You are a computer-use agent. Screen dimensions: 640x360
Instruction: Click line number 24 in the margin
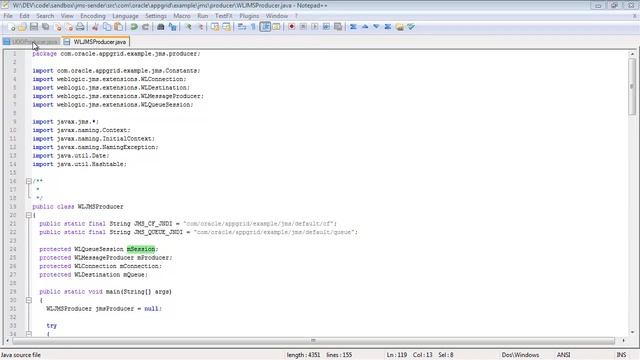coord(13,249)
